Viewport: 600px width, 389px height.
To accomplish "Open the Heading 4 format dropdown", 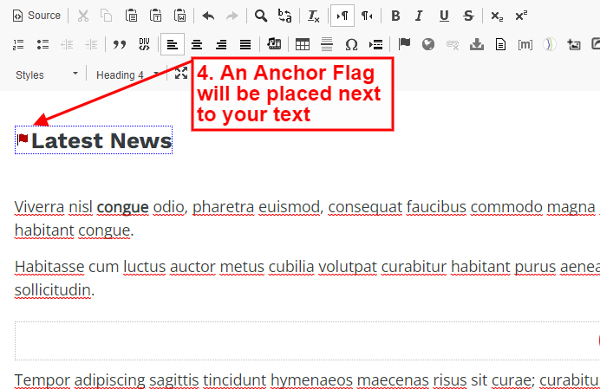I will click(127, 75).
